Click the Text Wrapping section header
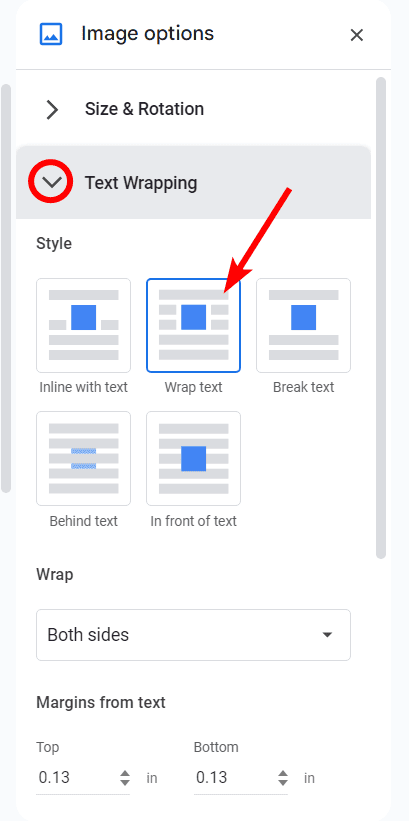The width and height of the screenshot is (409, 821). [193, 183]
